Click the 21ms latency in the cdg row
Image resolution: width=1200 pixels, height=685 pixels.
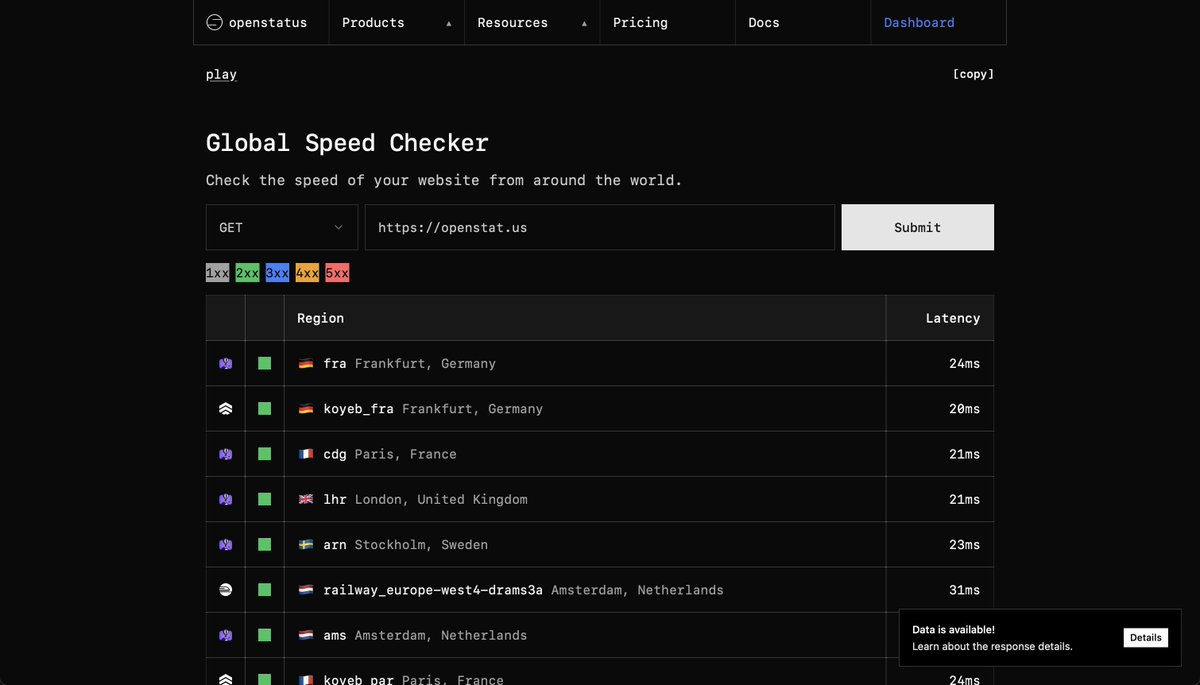pyautogui.click(x=965, y=454)
